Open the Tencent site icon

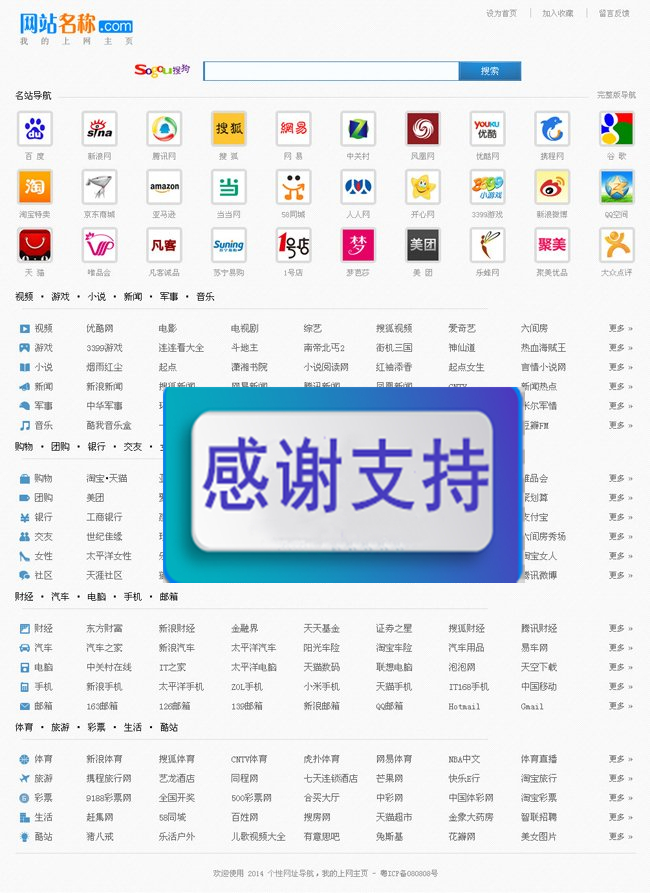tap(164, 129)
